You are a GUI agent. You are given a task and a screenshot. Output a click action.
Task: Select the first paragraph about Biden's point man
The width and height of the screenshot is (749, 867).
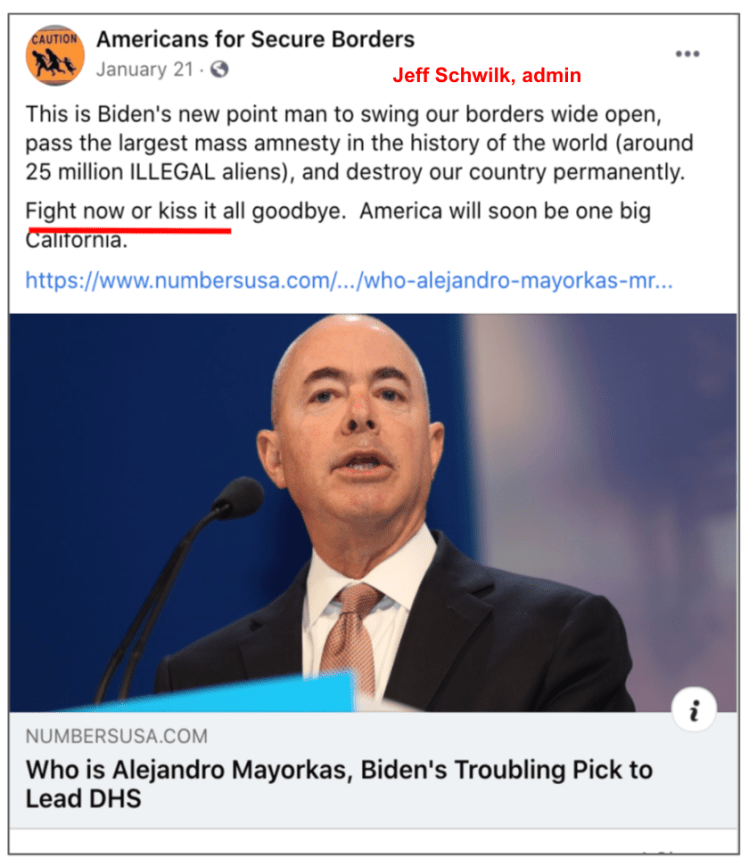(359, 143)
